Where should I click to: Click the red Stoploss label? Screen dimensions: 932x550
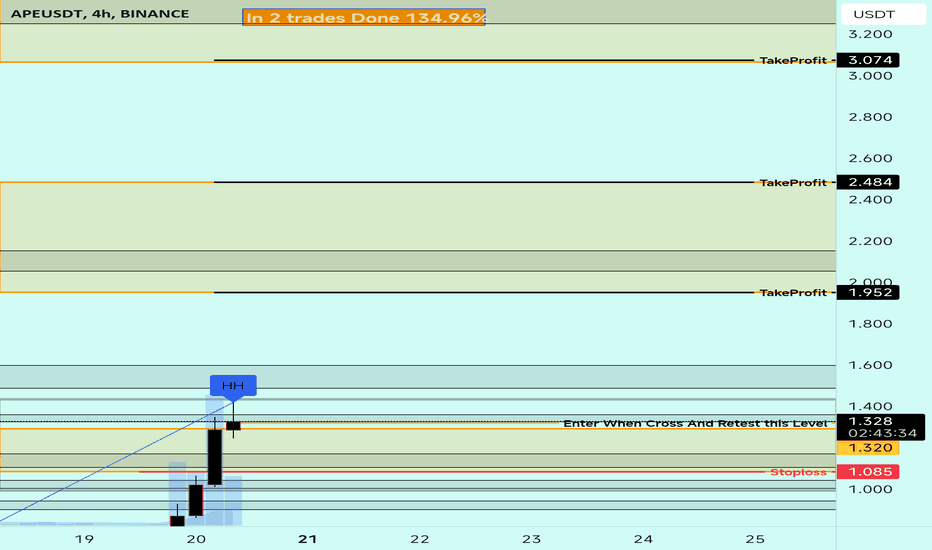click(798, 472)
